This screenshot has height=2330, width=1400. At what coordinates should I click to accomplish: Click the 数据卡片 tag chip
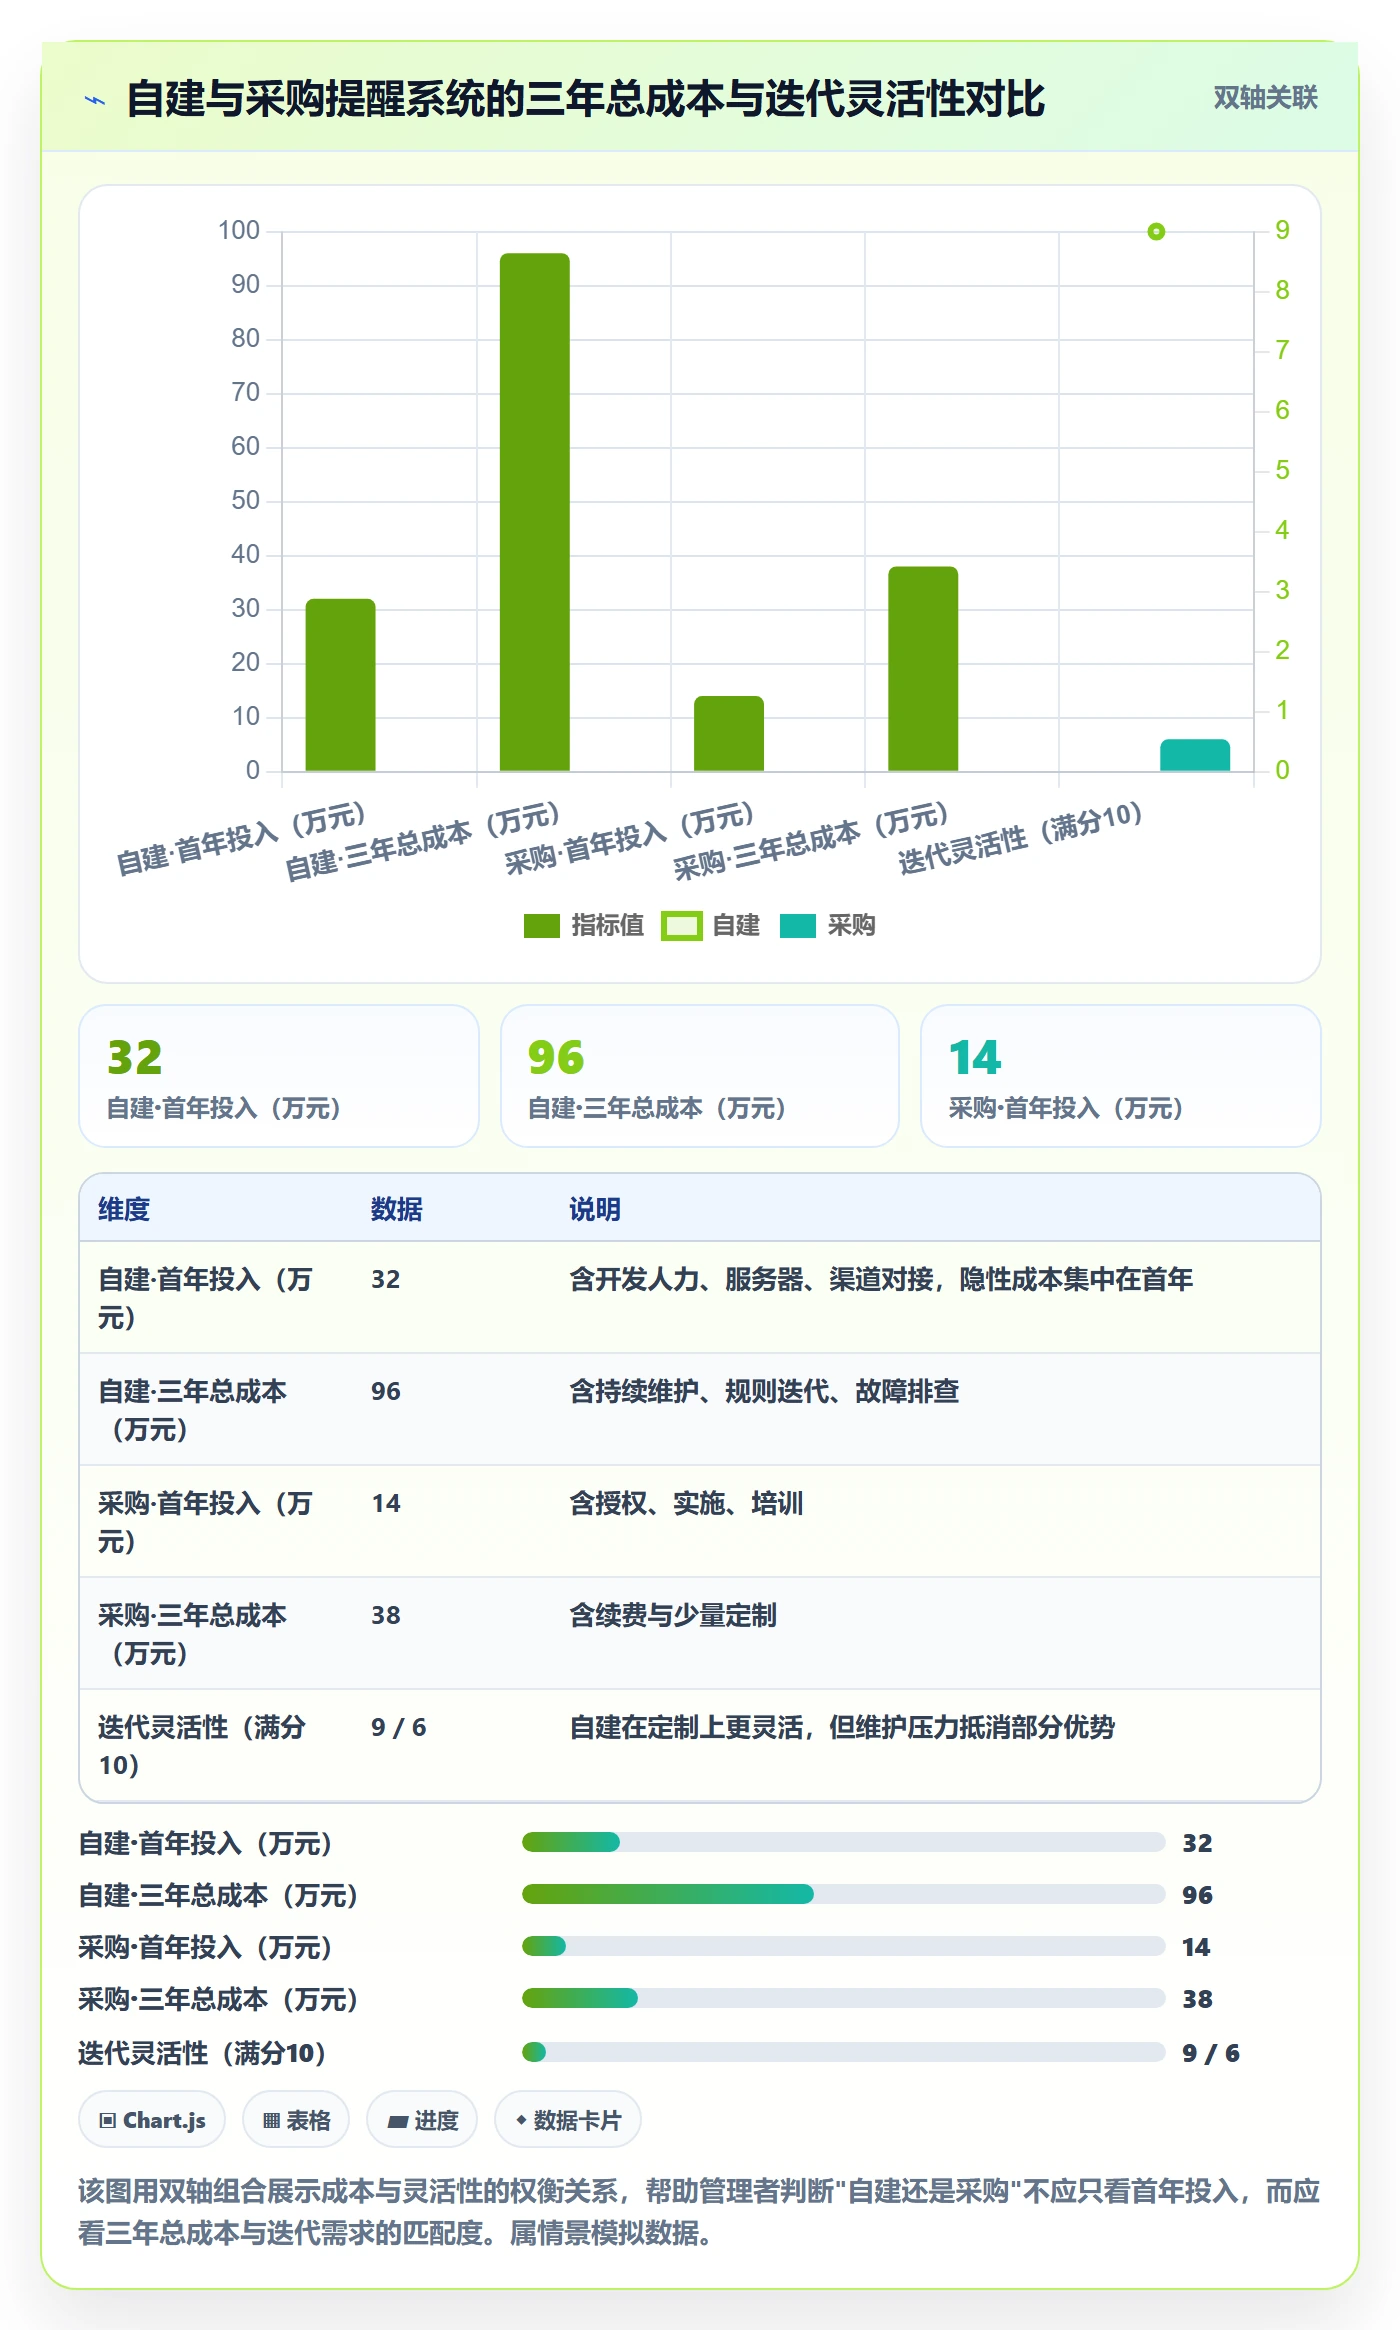568,2119
